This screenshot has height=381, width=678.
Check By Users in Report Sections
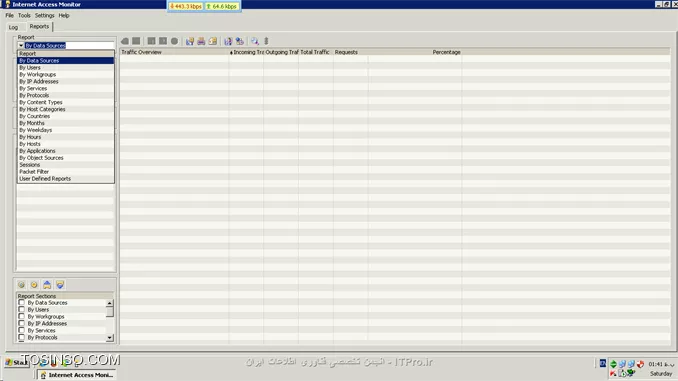21,310
